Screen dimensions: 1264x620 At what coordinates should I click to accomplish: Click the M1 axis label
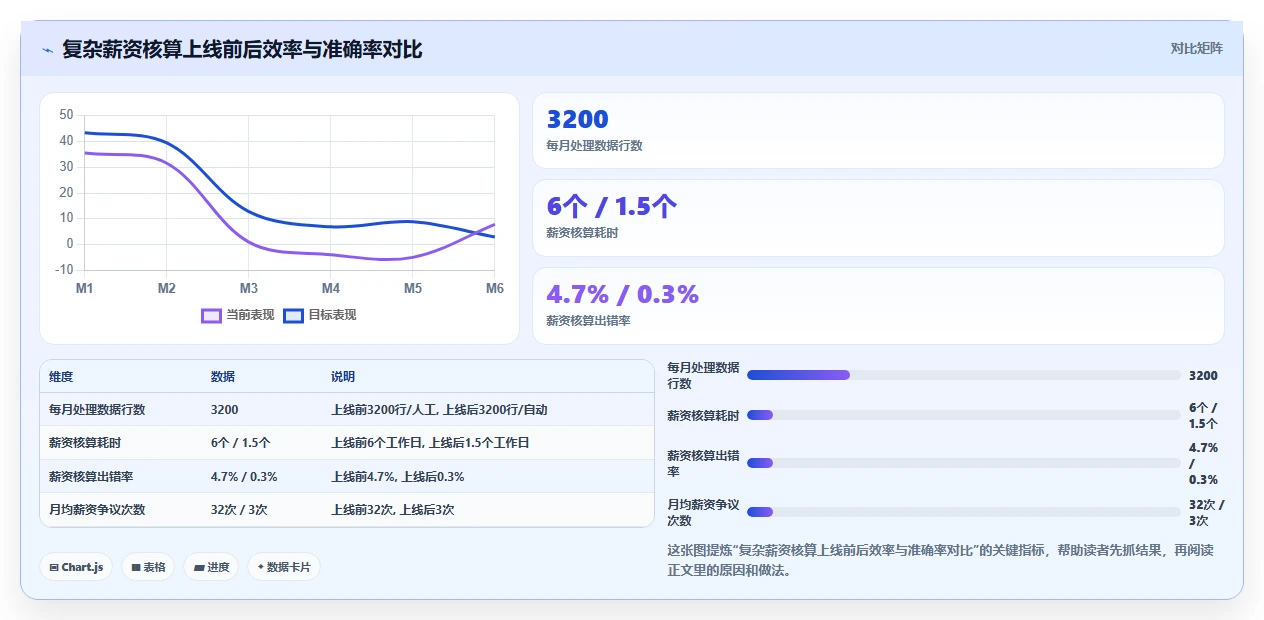(x=85, y=288)
